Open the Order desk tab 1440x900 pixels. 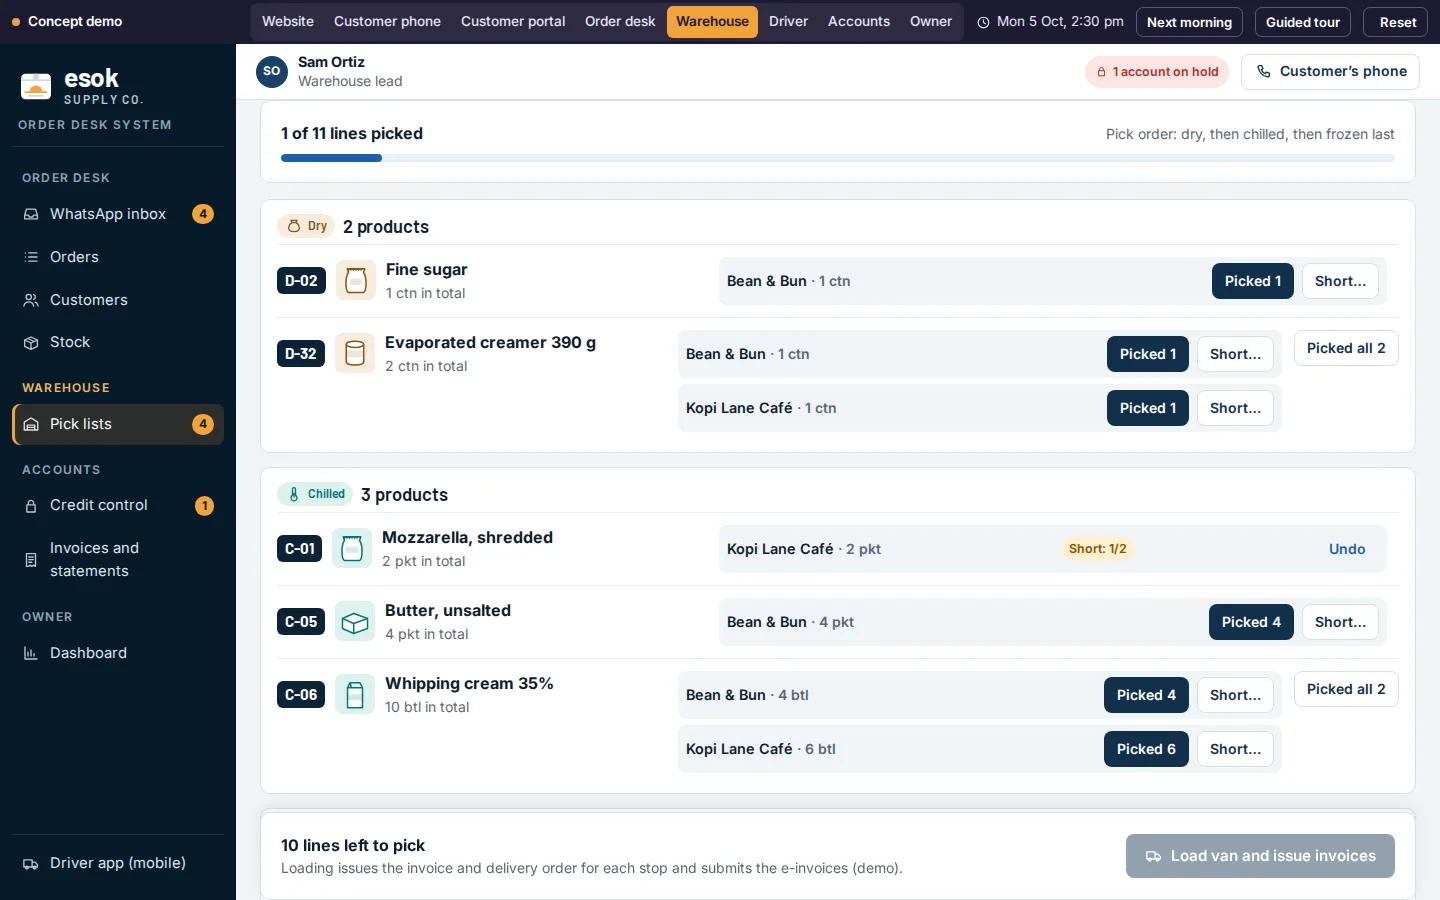pyautogui.click(x=620, y=21)
